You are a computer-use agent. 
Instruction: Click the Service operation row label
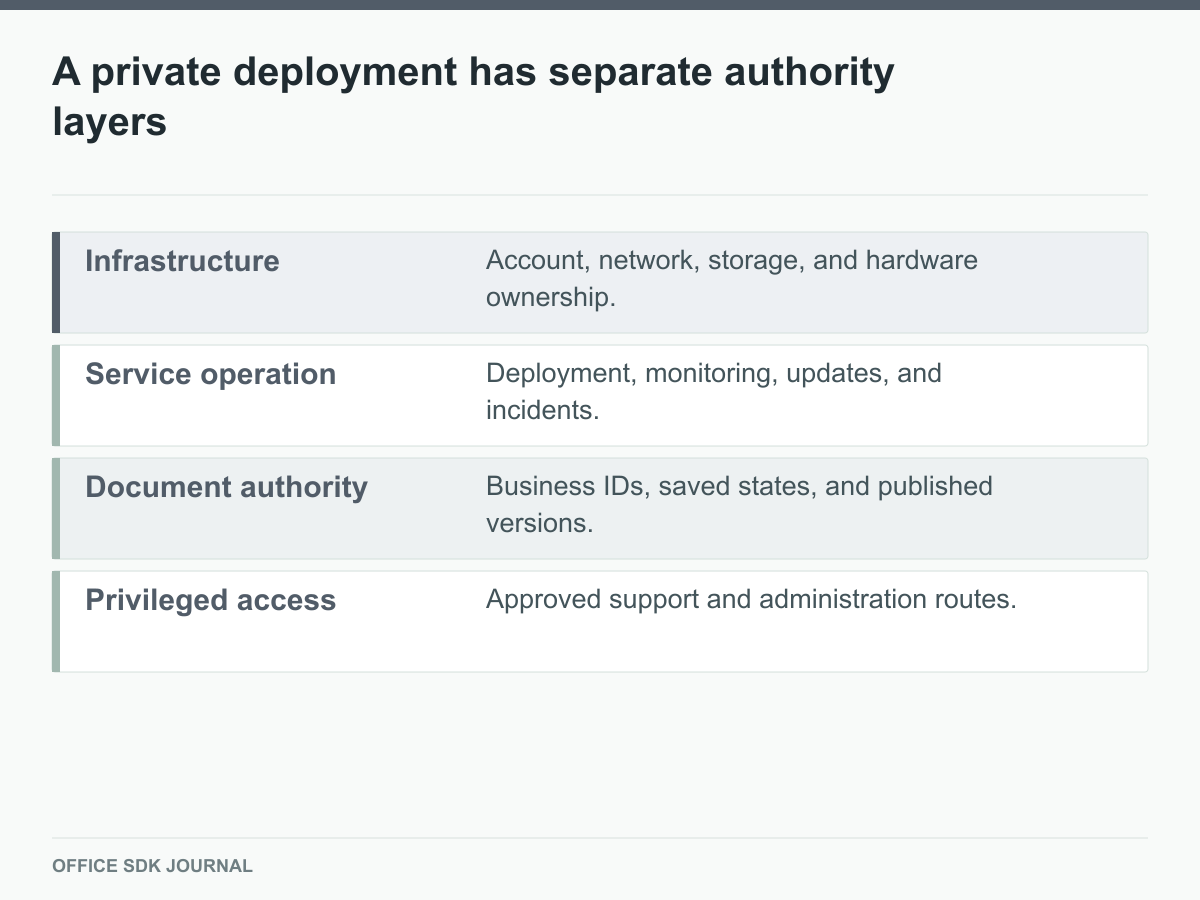coord(210,374)
